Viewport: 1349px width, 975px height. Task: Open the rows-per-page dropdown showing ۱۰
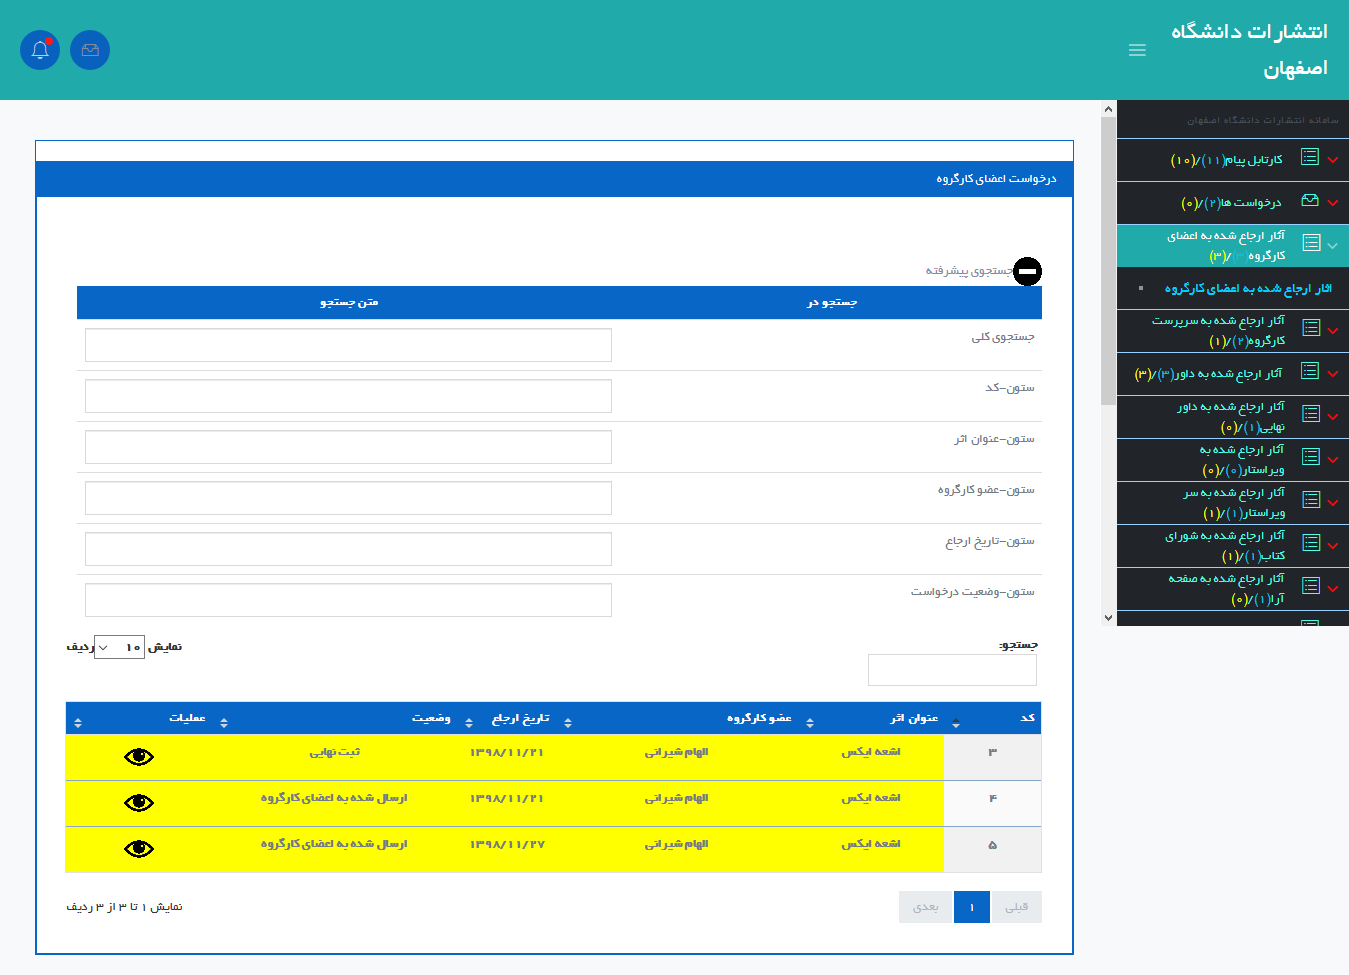pyautogui.click(x=119, y=647)
